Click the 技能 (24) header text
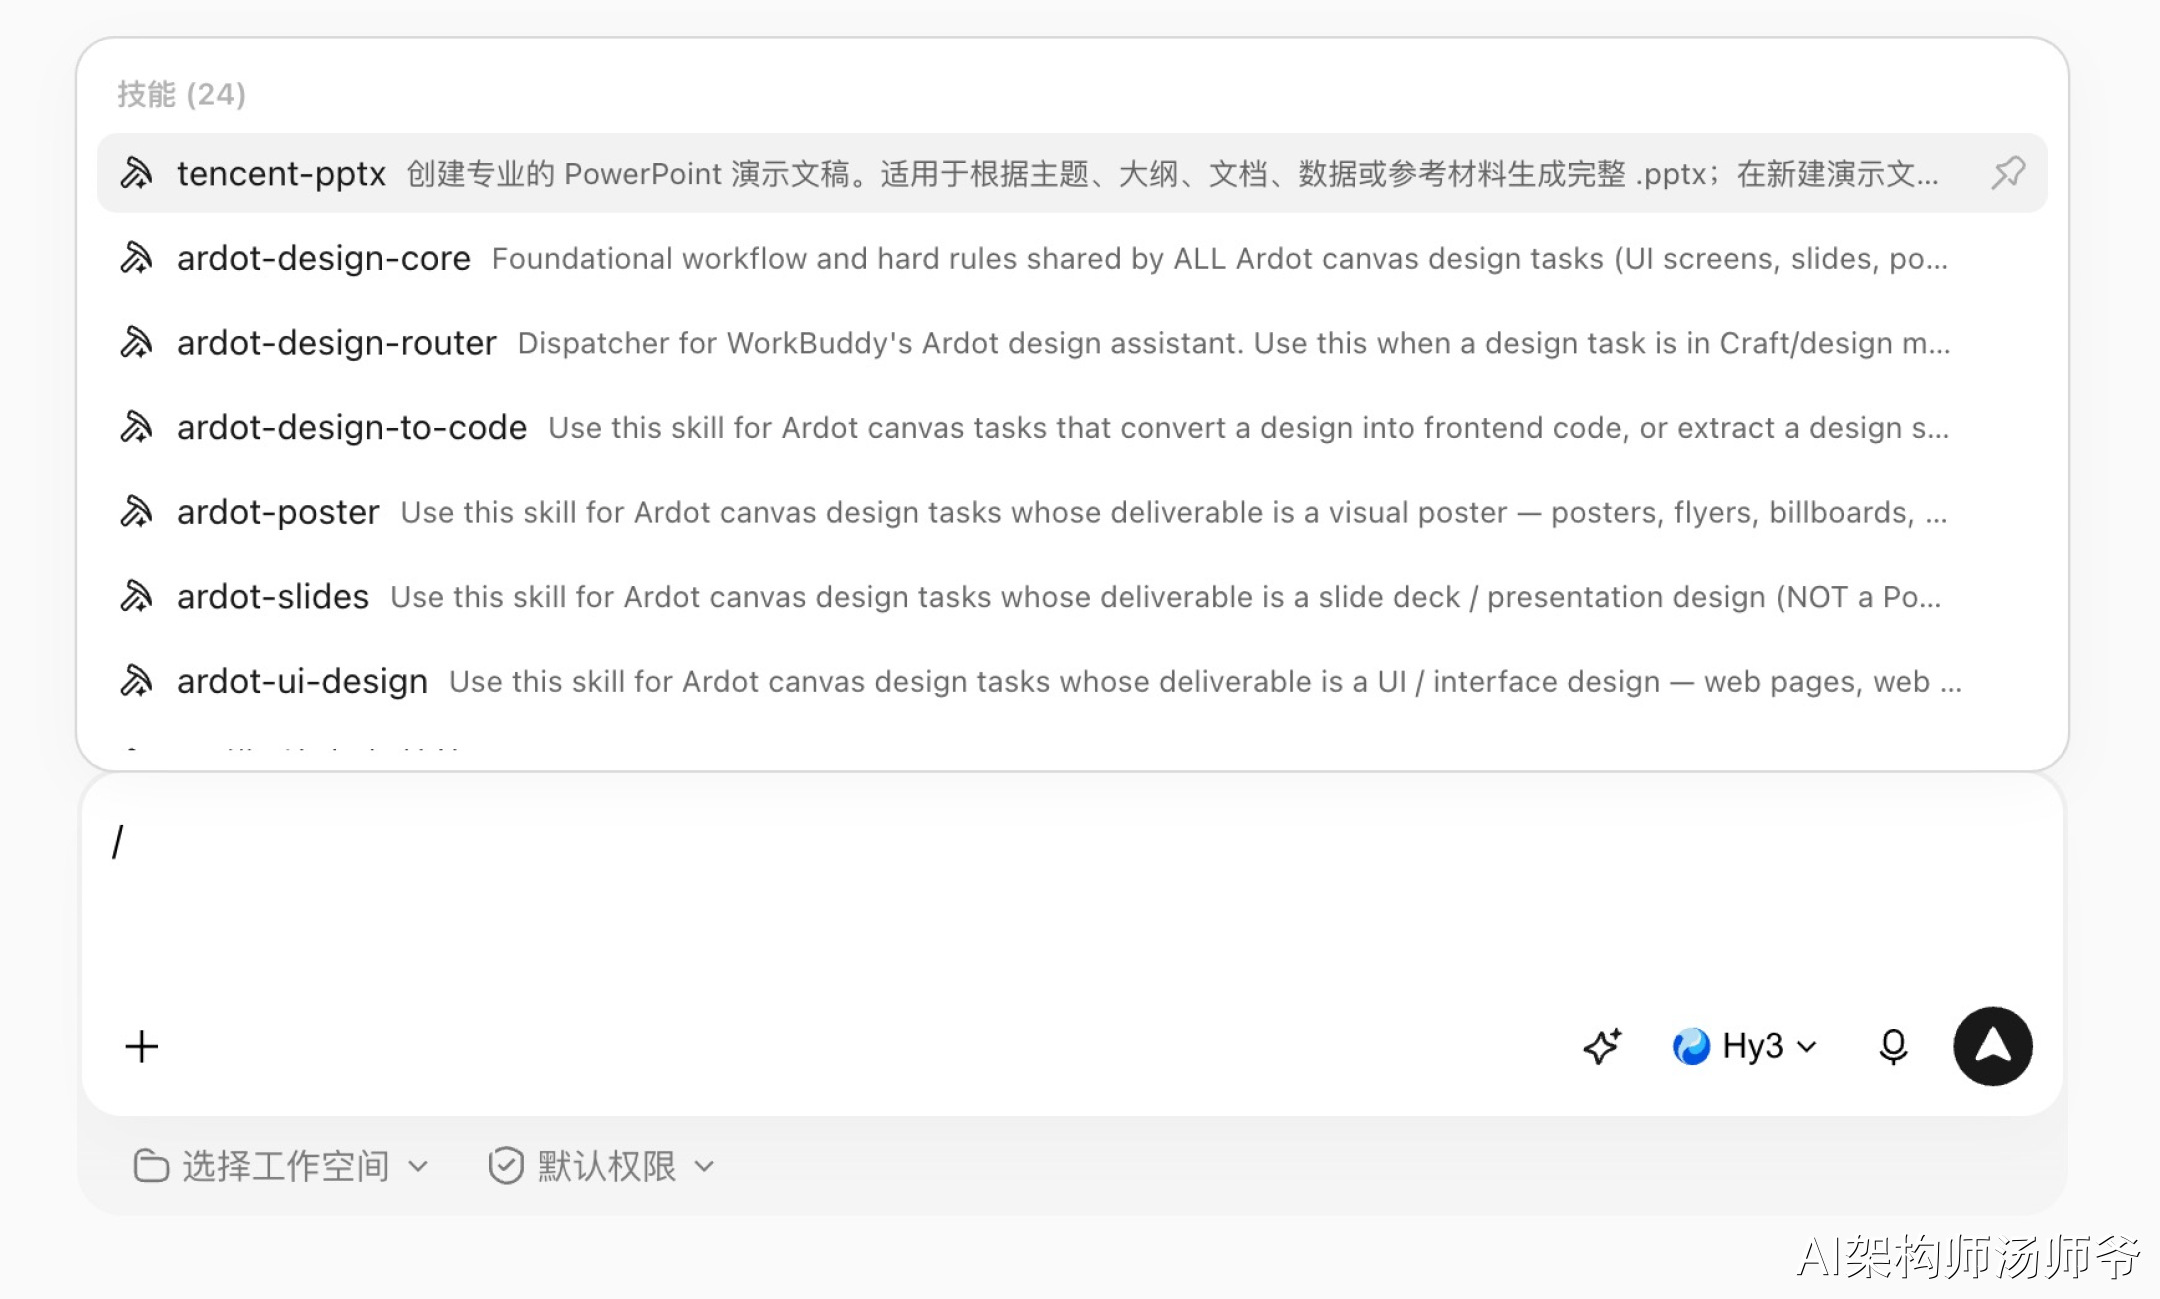This screenshot has height=1299, width=2160. click(181, 94)
